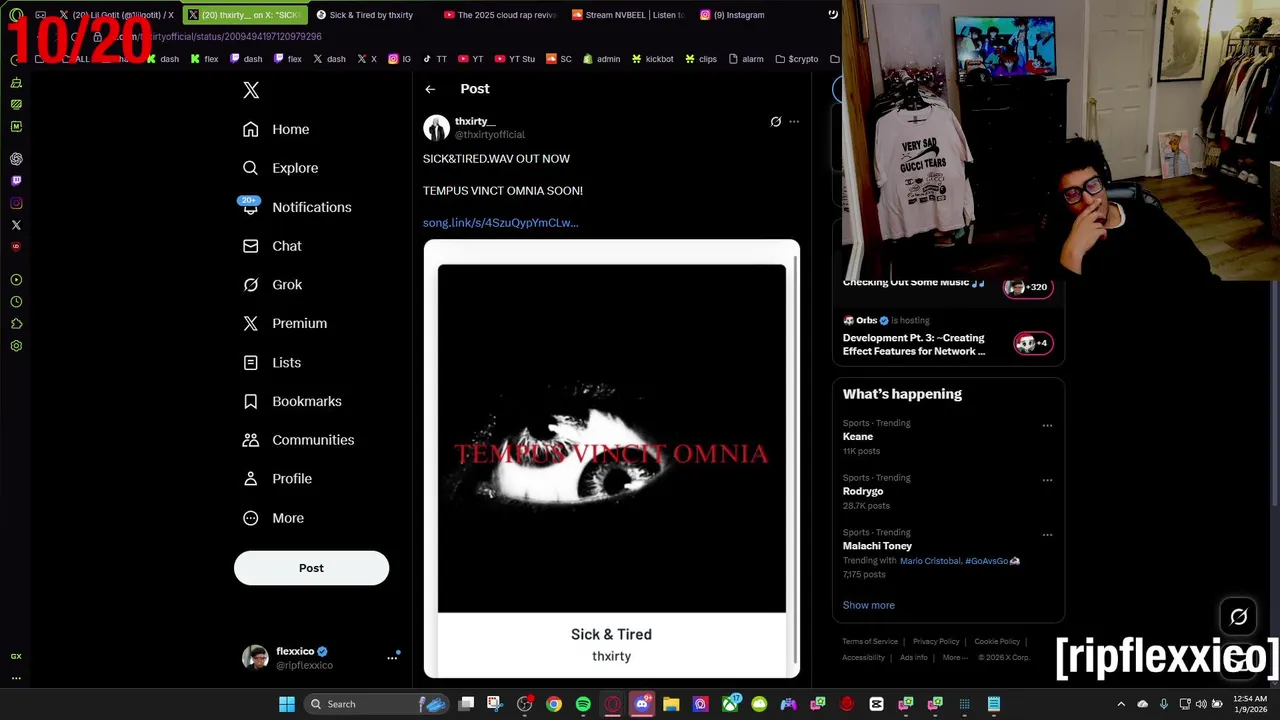Open floating Grok button

(1238, 617)
